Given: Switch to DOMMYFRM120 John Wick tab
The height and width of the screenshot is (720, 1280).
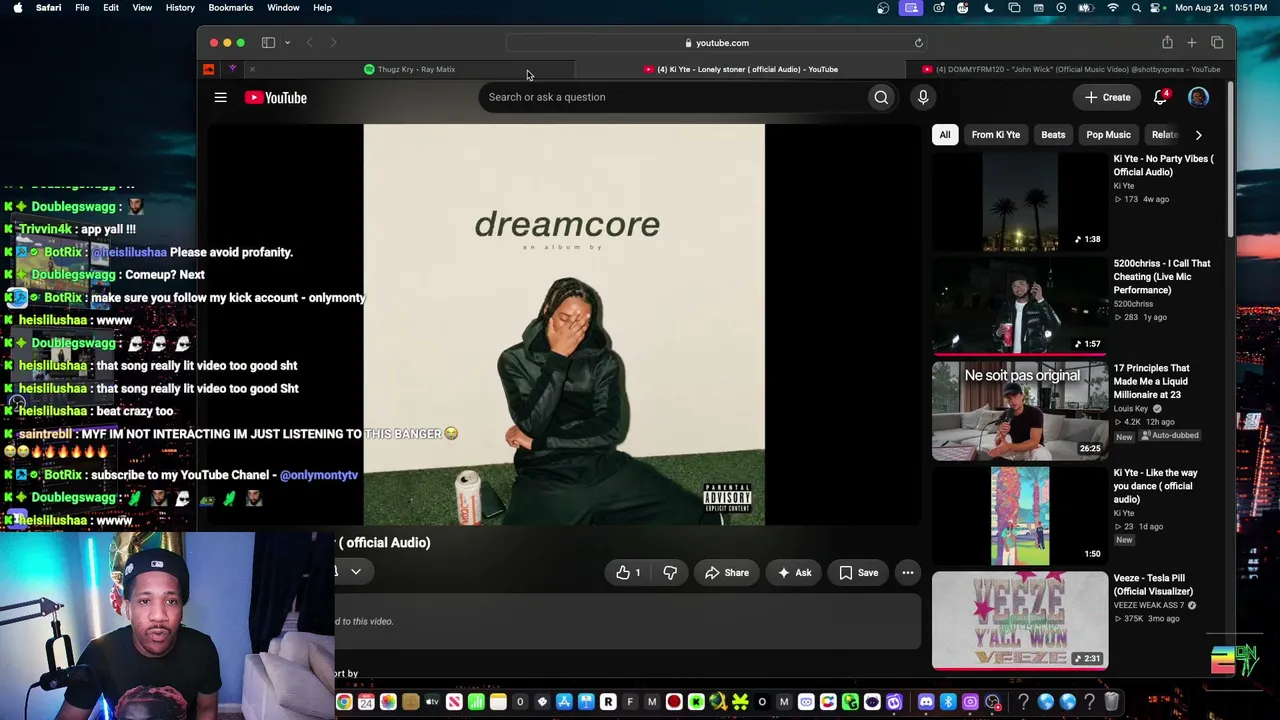Looking at the screenshot, I should coord(1071,69).
